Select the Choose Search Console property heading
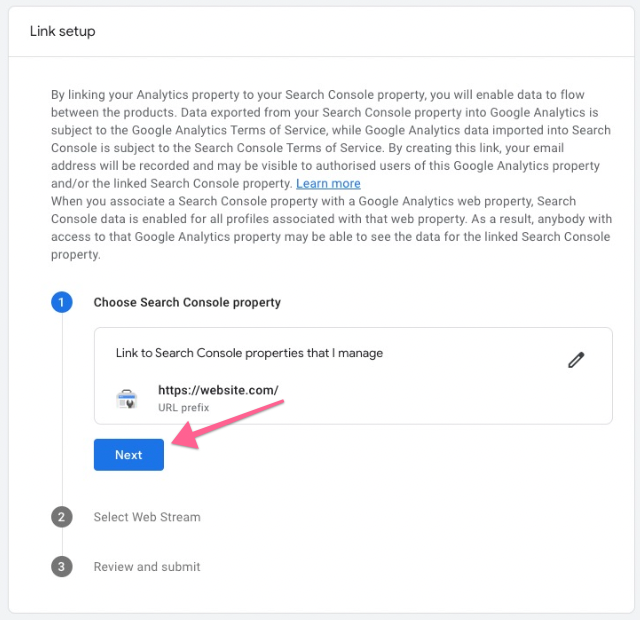 tap(187, 302)
